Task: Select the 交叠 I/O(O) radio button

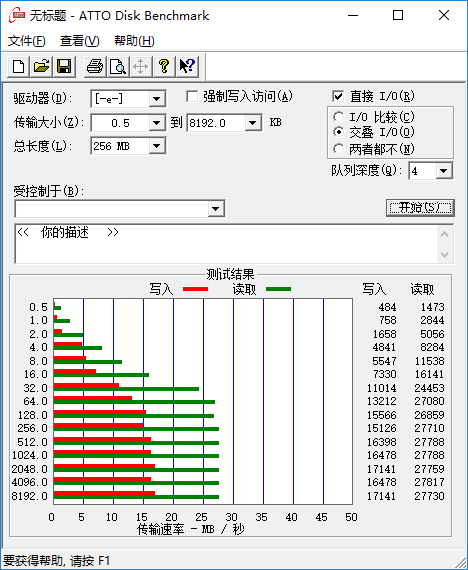Action: click(x=338, y=132)
